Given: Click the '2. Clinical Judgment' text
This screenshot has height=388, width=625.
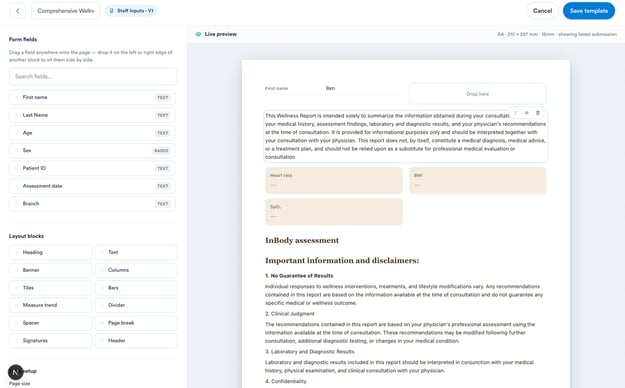Looking at the screenshot, I should 290,314.
